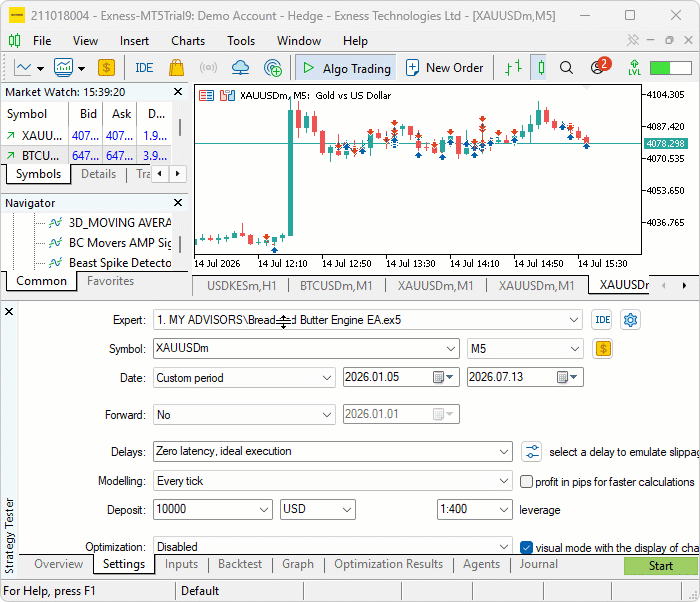
Task: Click the chart depth of market icon
Action: (x=206, y=96)
